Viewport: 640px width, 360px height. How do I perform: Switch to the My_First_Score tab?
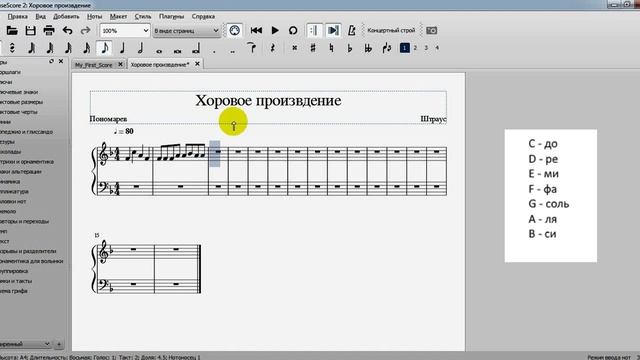point(93,64)
